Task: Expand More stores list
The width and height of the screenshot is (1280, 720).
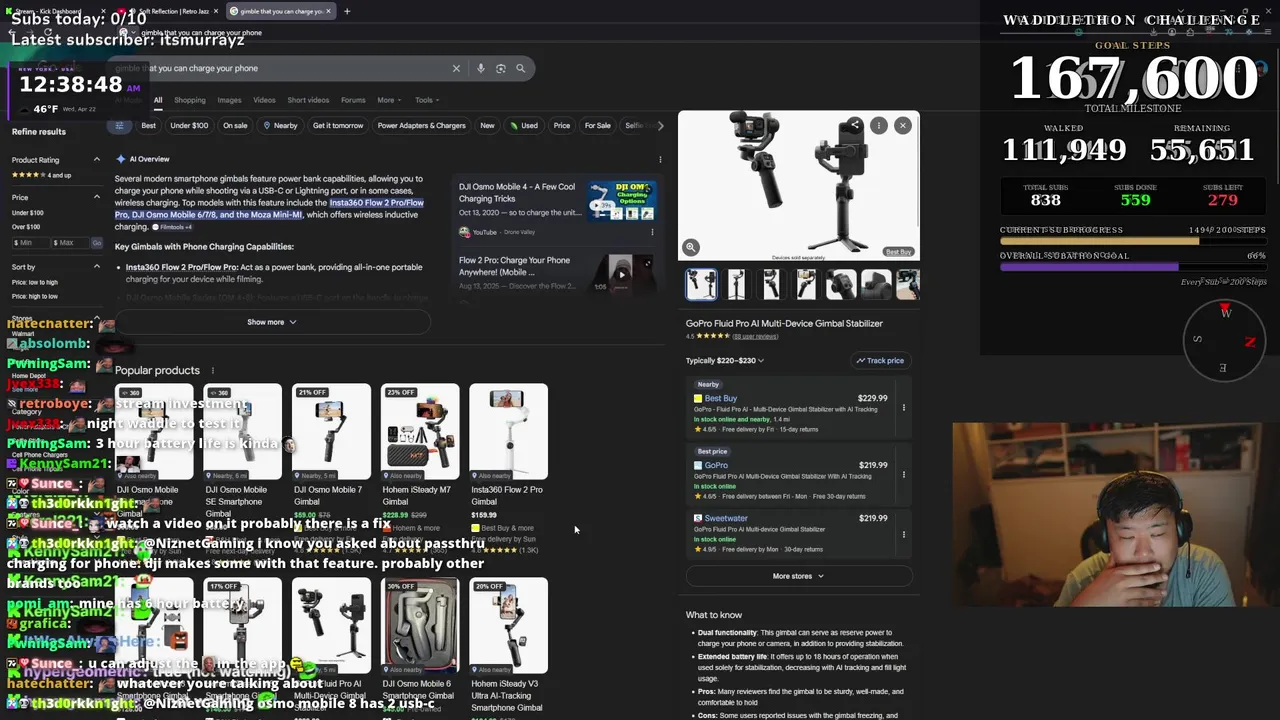Action: pyautogui.click(x=798, y=576)
